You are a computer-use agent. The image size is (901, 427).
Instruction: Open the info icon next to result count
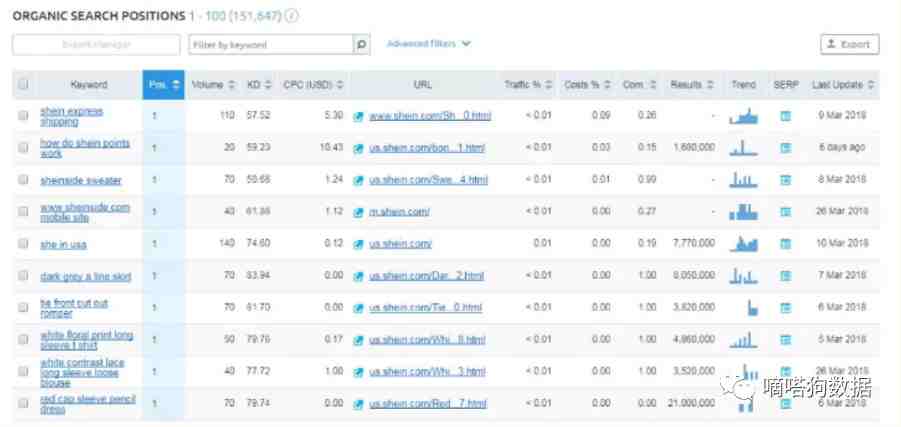pos(292,16)
